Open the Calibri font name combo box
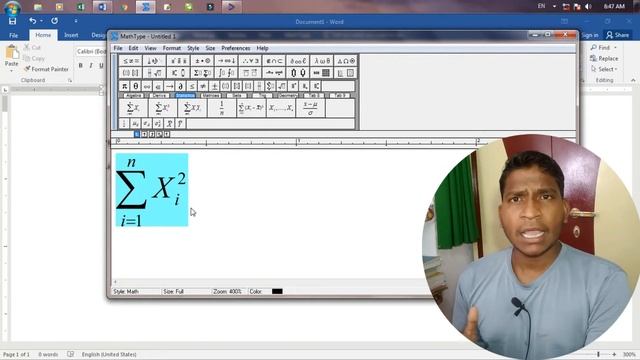This screenshot has width=640, height=360. (x=91, y=51)
